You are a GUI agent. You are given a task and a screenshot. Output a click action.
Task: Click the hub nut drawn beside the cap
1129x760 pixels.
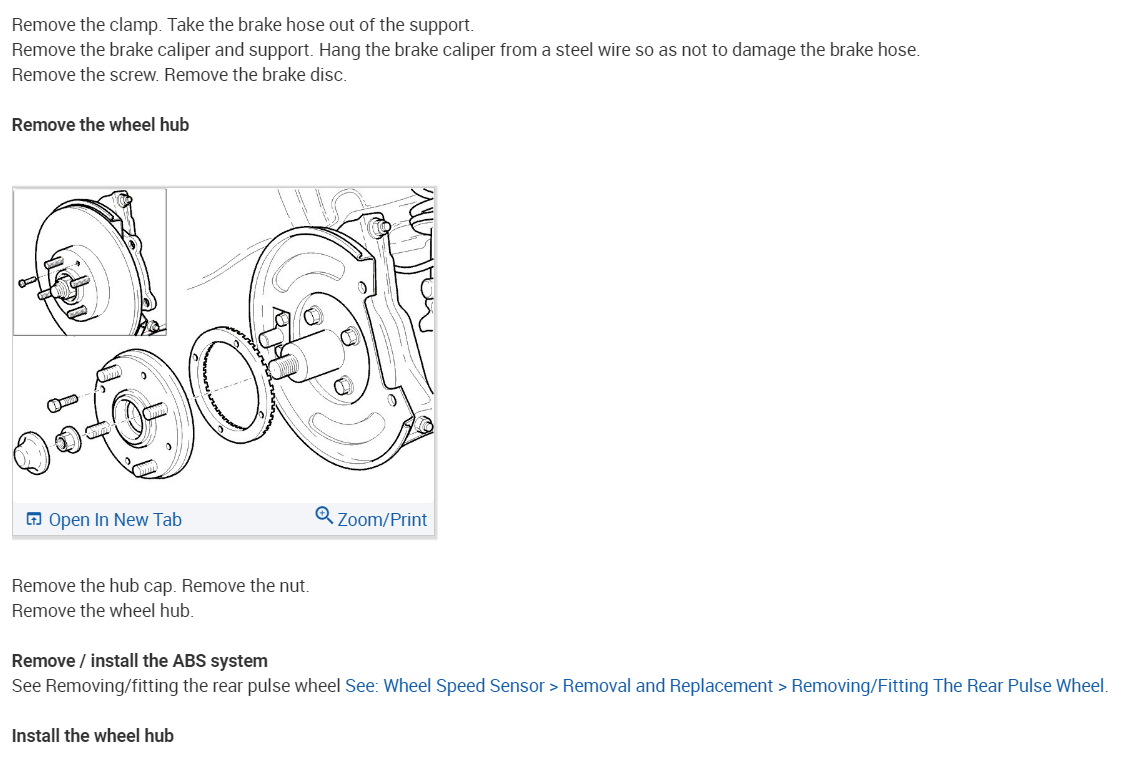click(x=68, y=439)
